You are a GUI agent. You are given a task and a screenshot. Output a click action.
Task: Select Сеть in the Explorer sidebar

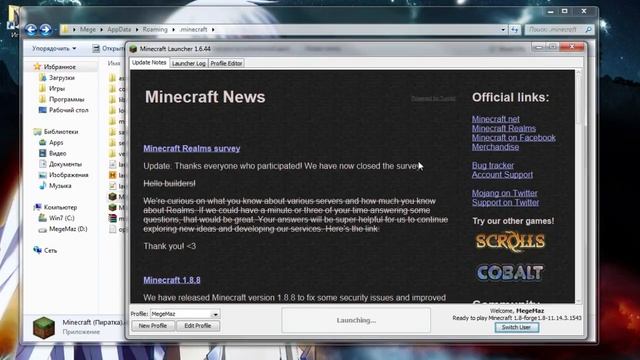pos(50,251)
